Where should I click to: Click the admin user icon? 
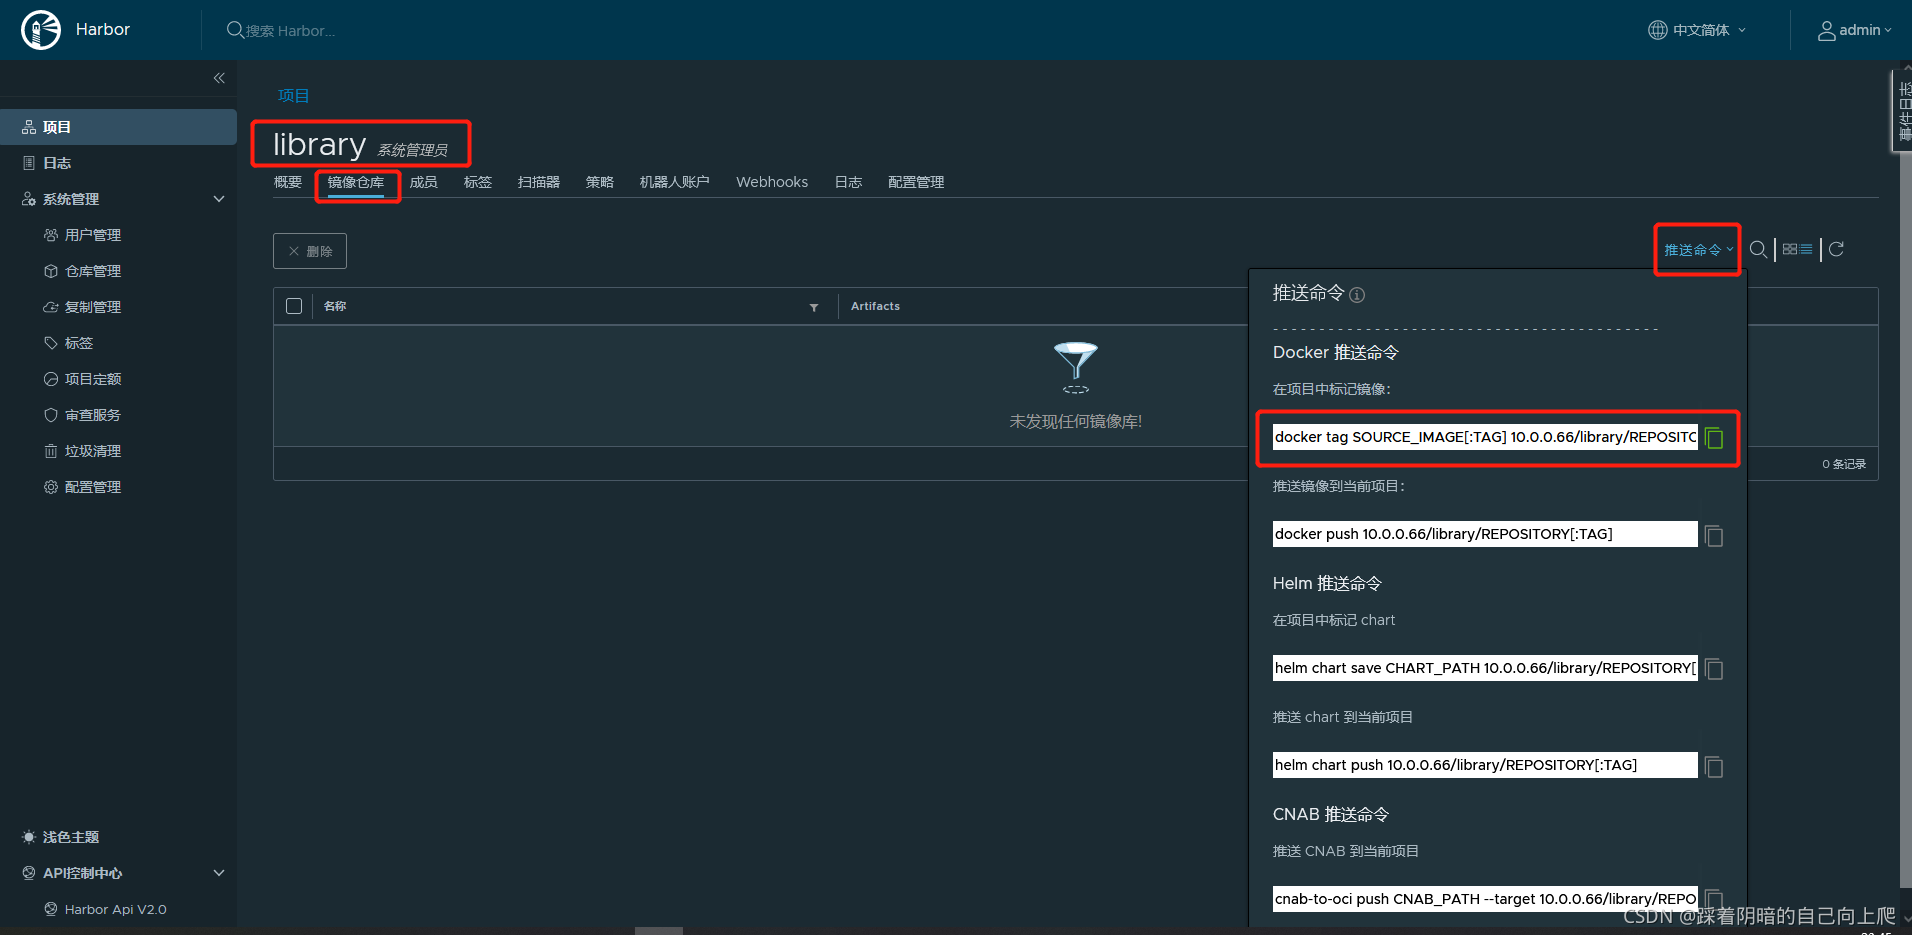1827,31
